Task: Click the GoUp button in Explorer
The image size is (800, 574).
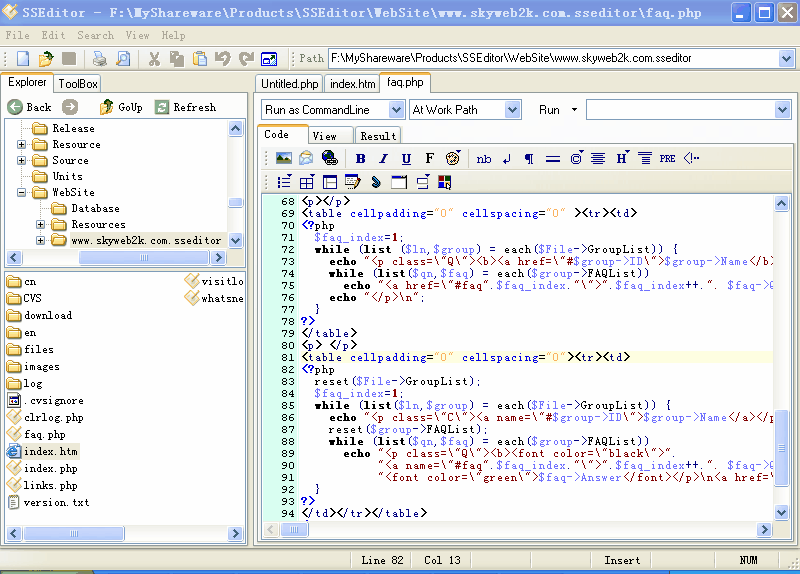Action: (x=121, y=107)
